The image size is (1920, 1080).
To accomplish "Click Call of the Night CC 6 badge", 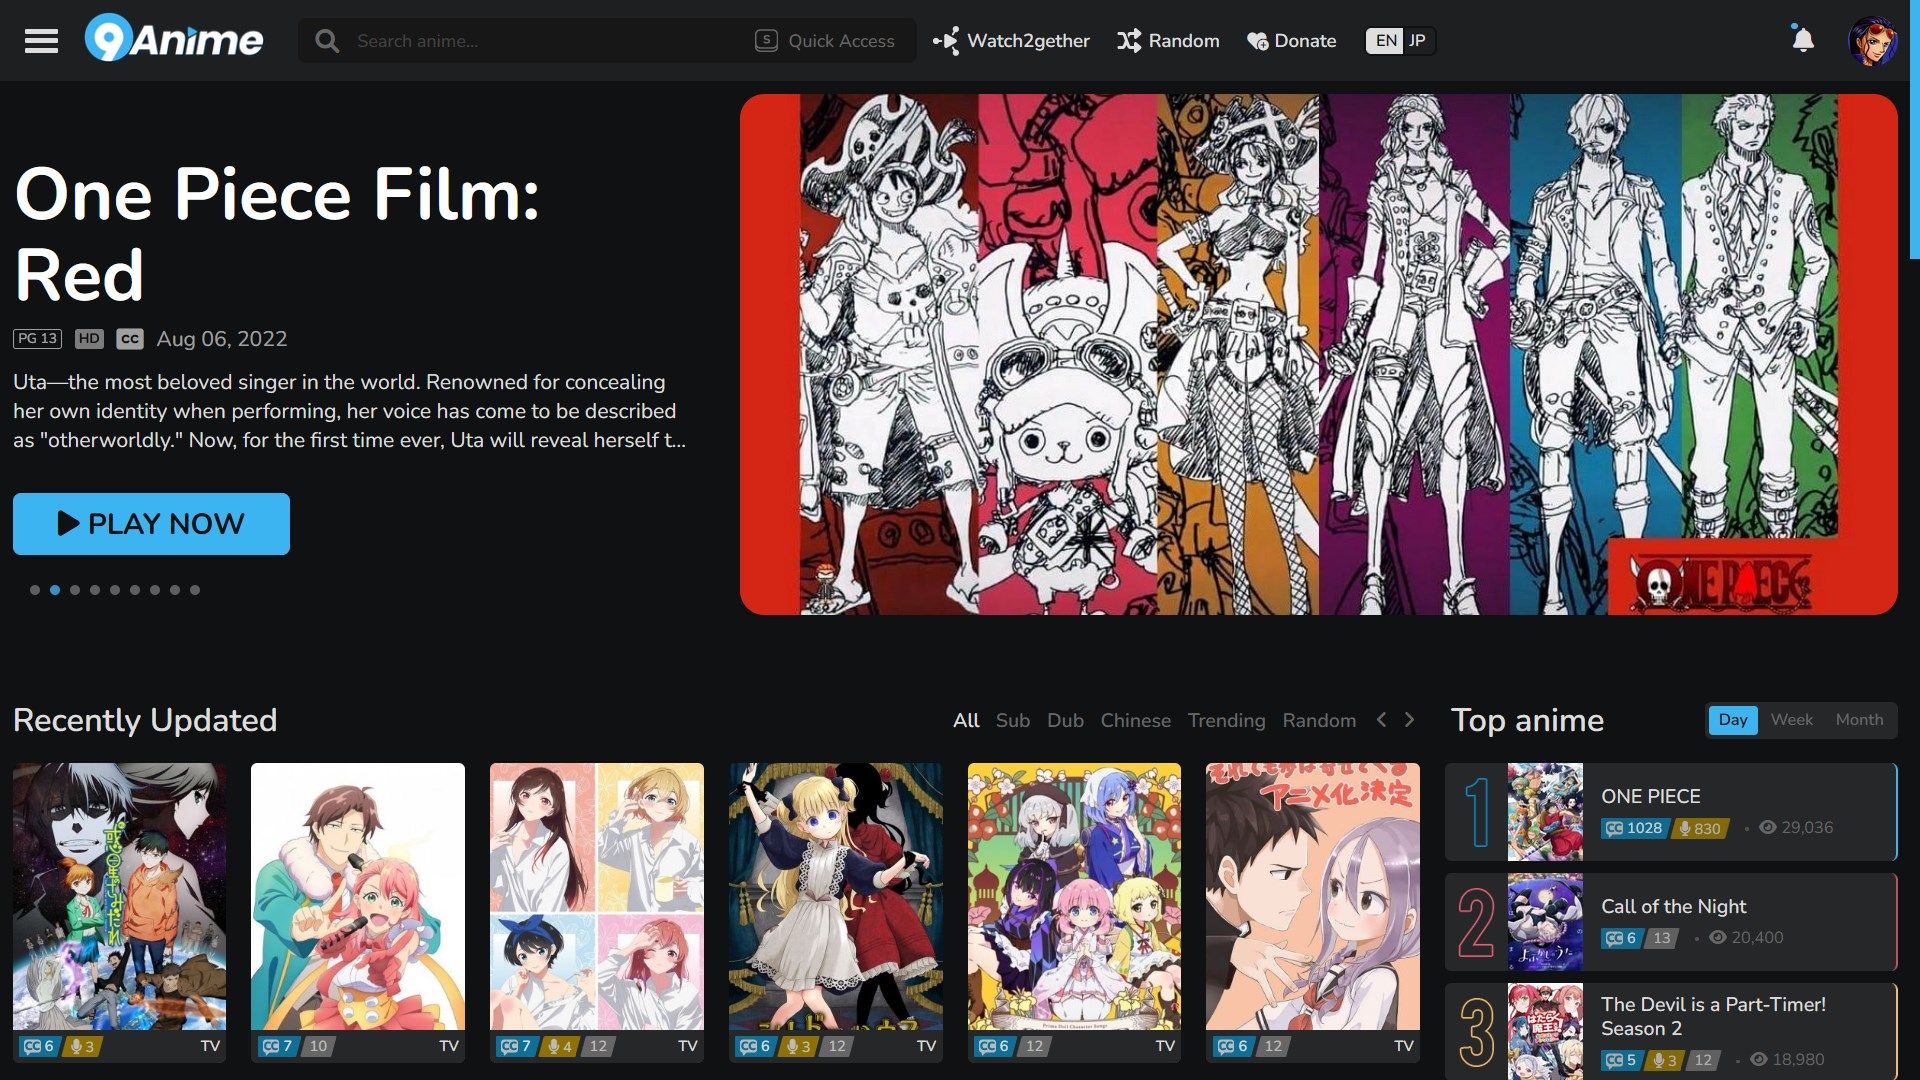I will coord(1621,938).
